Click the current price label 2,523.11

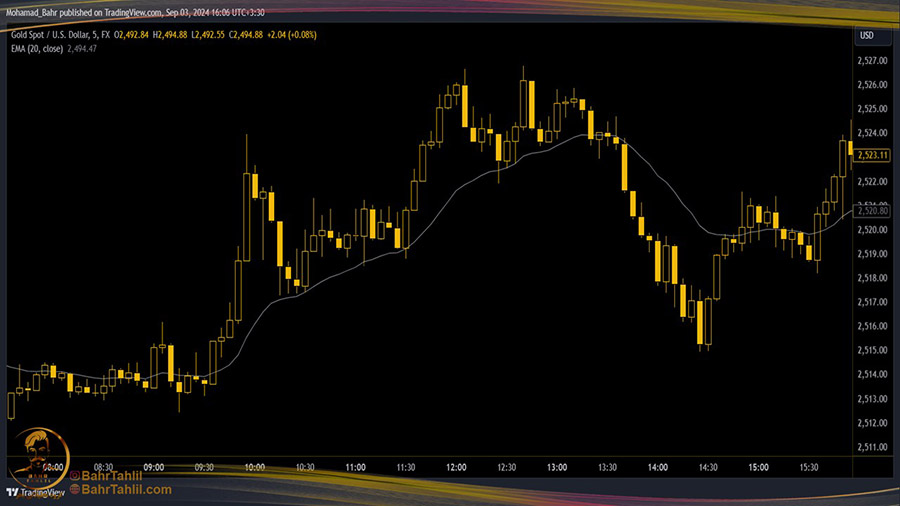pos(873,154)
